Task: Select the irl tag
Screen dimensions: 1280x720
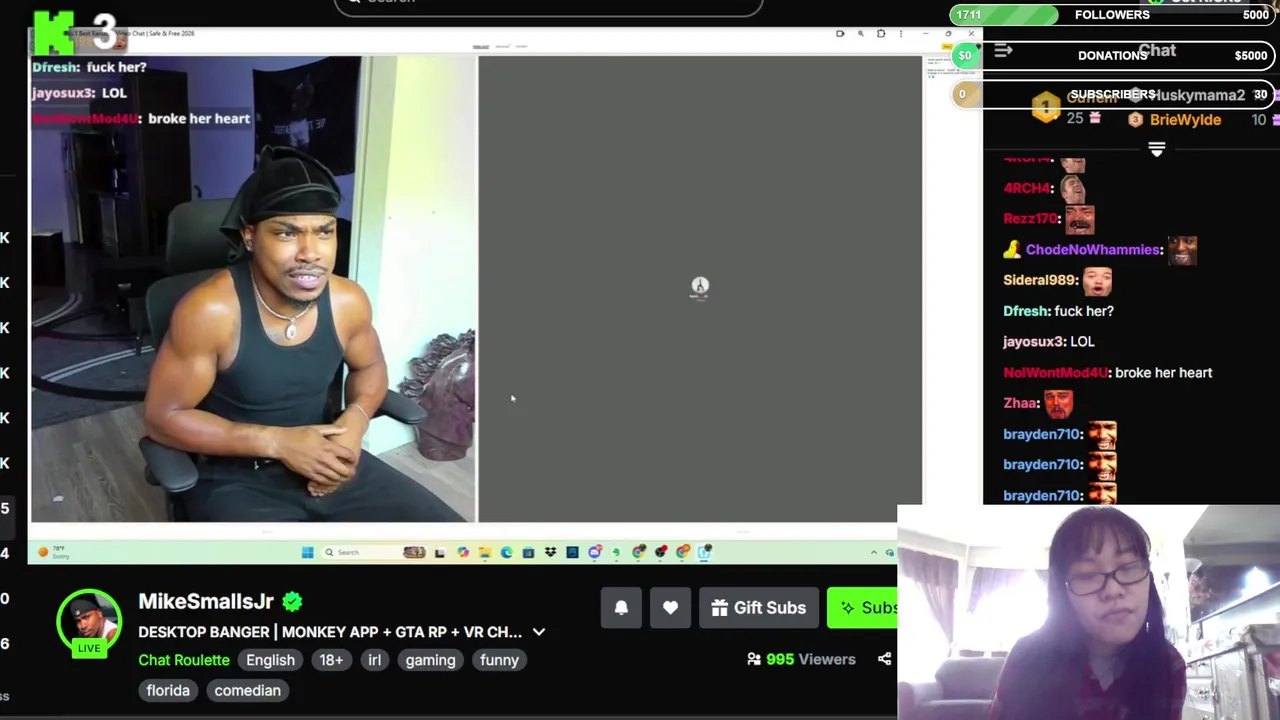Action: 374,660
